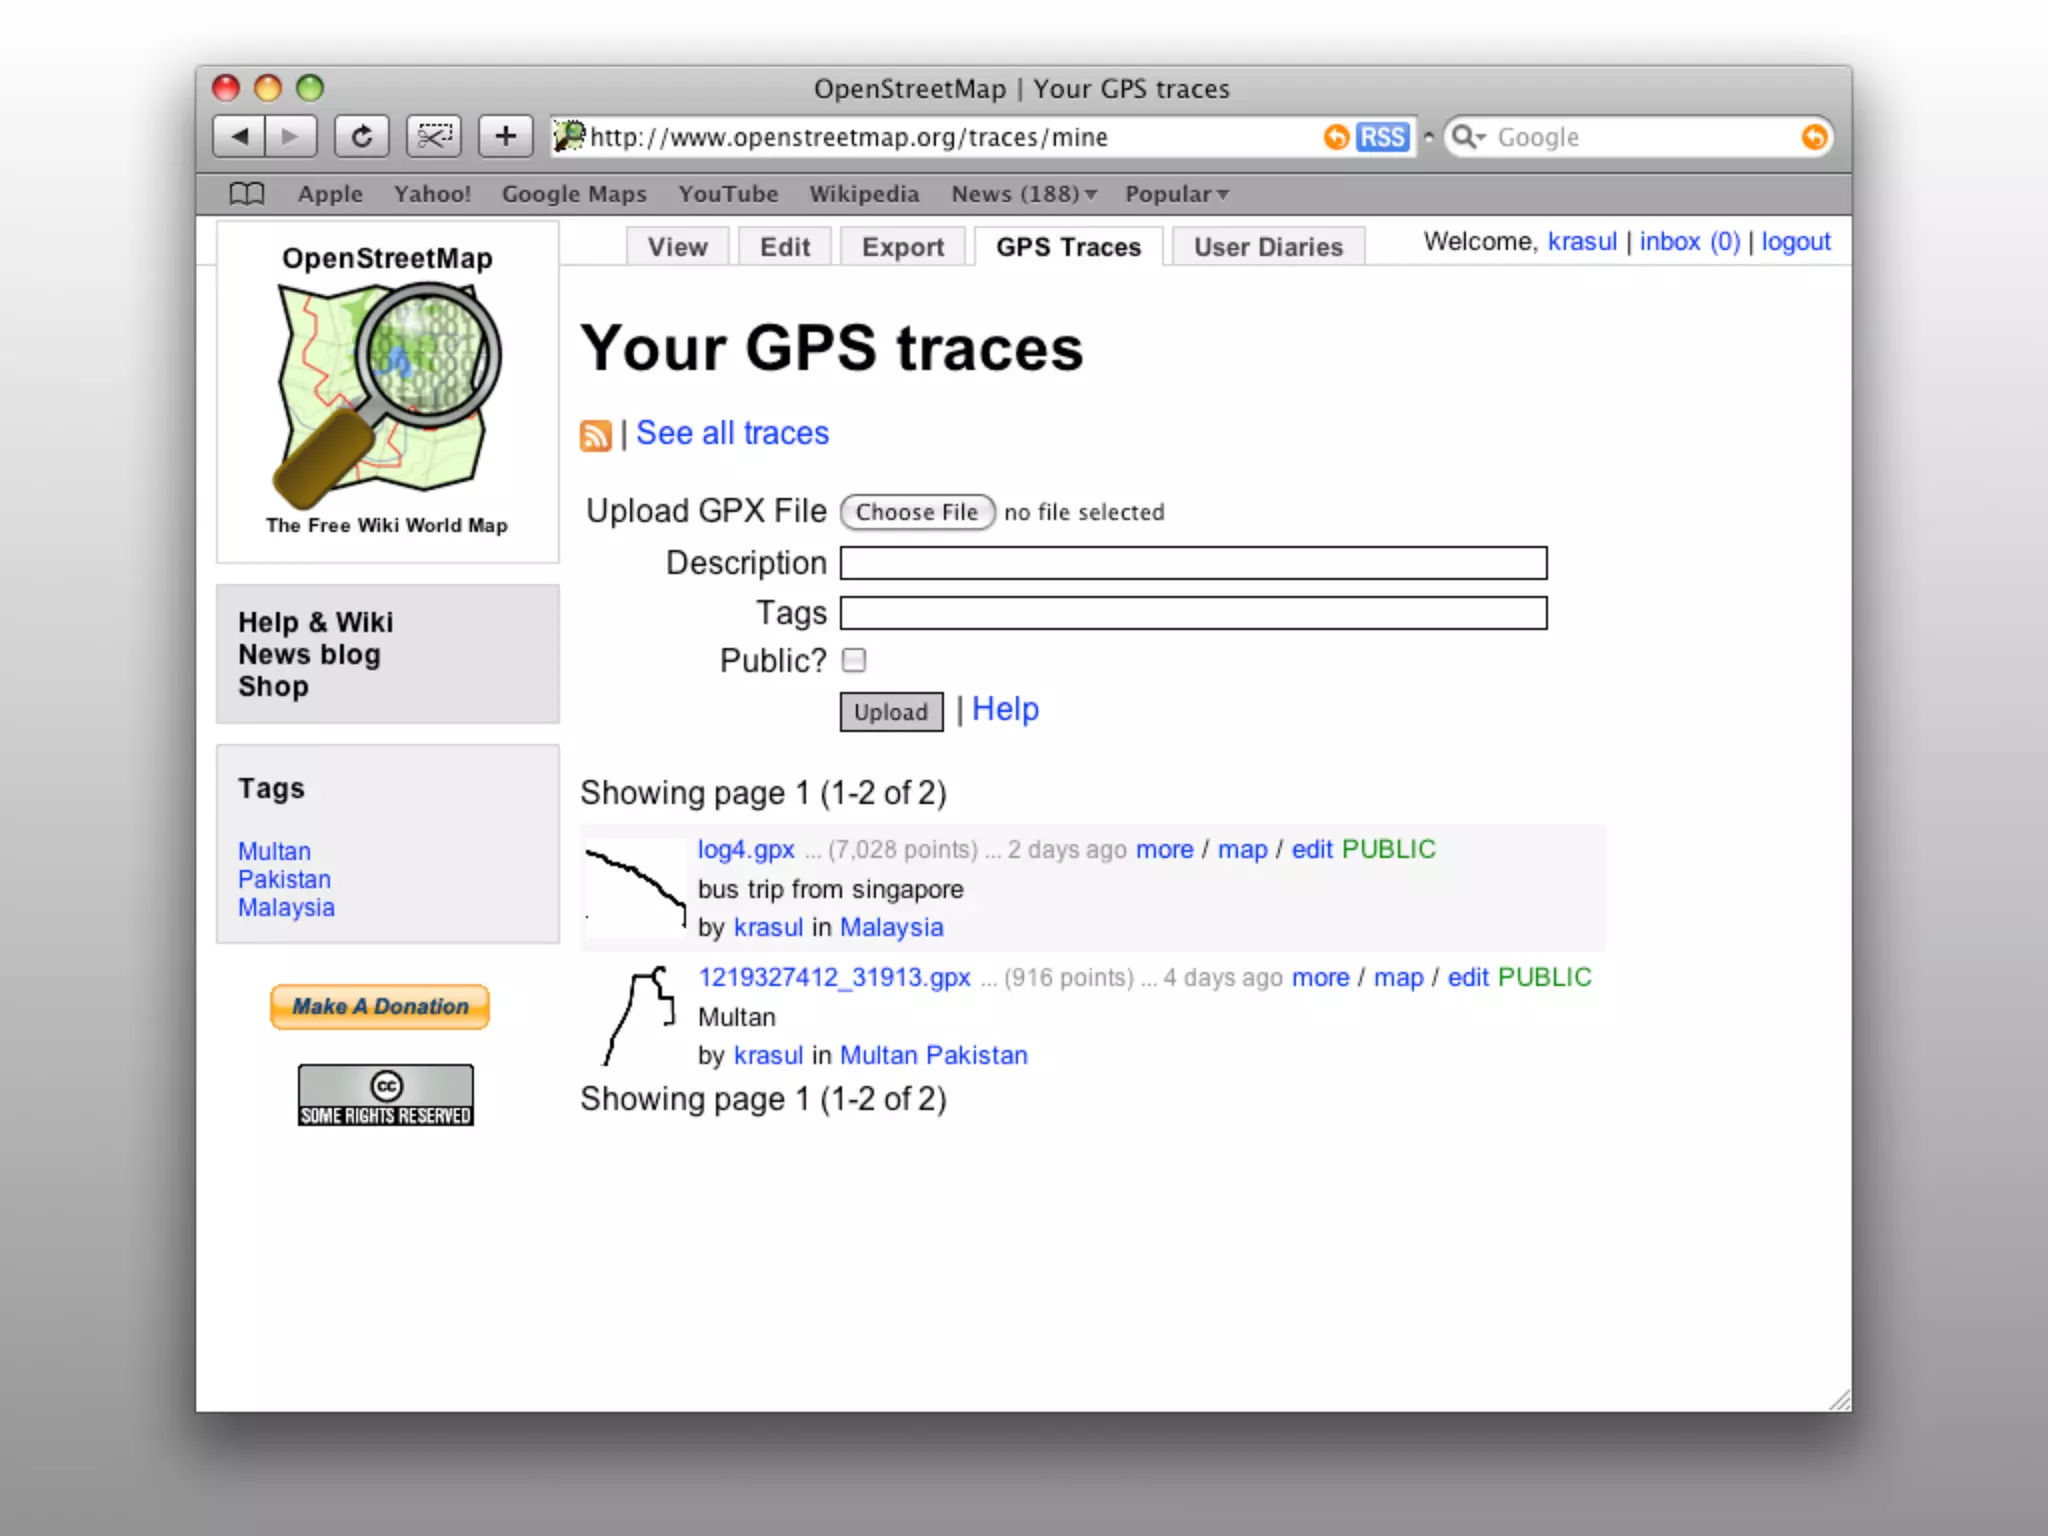Open the log4.gpx trace thumbnail
The image size is (2048, 1536).
click(x=636, y=887)
